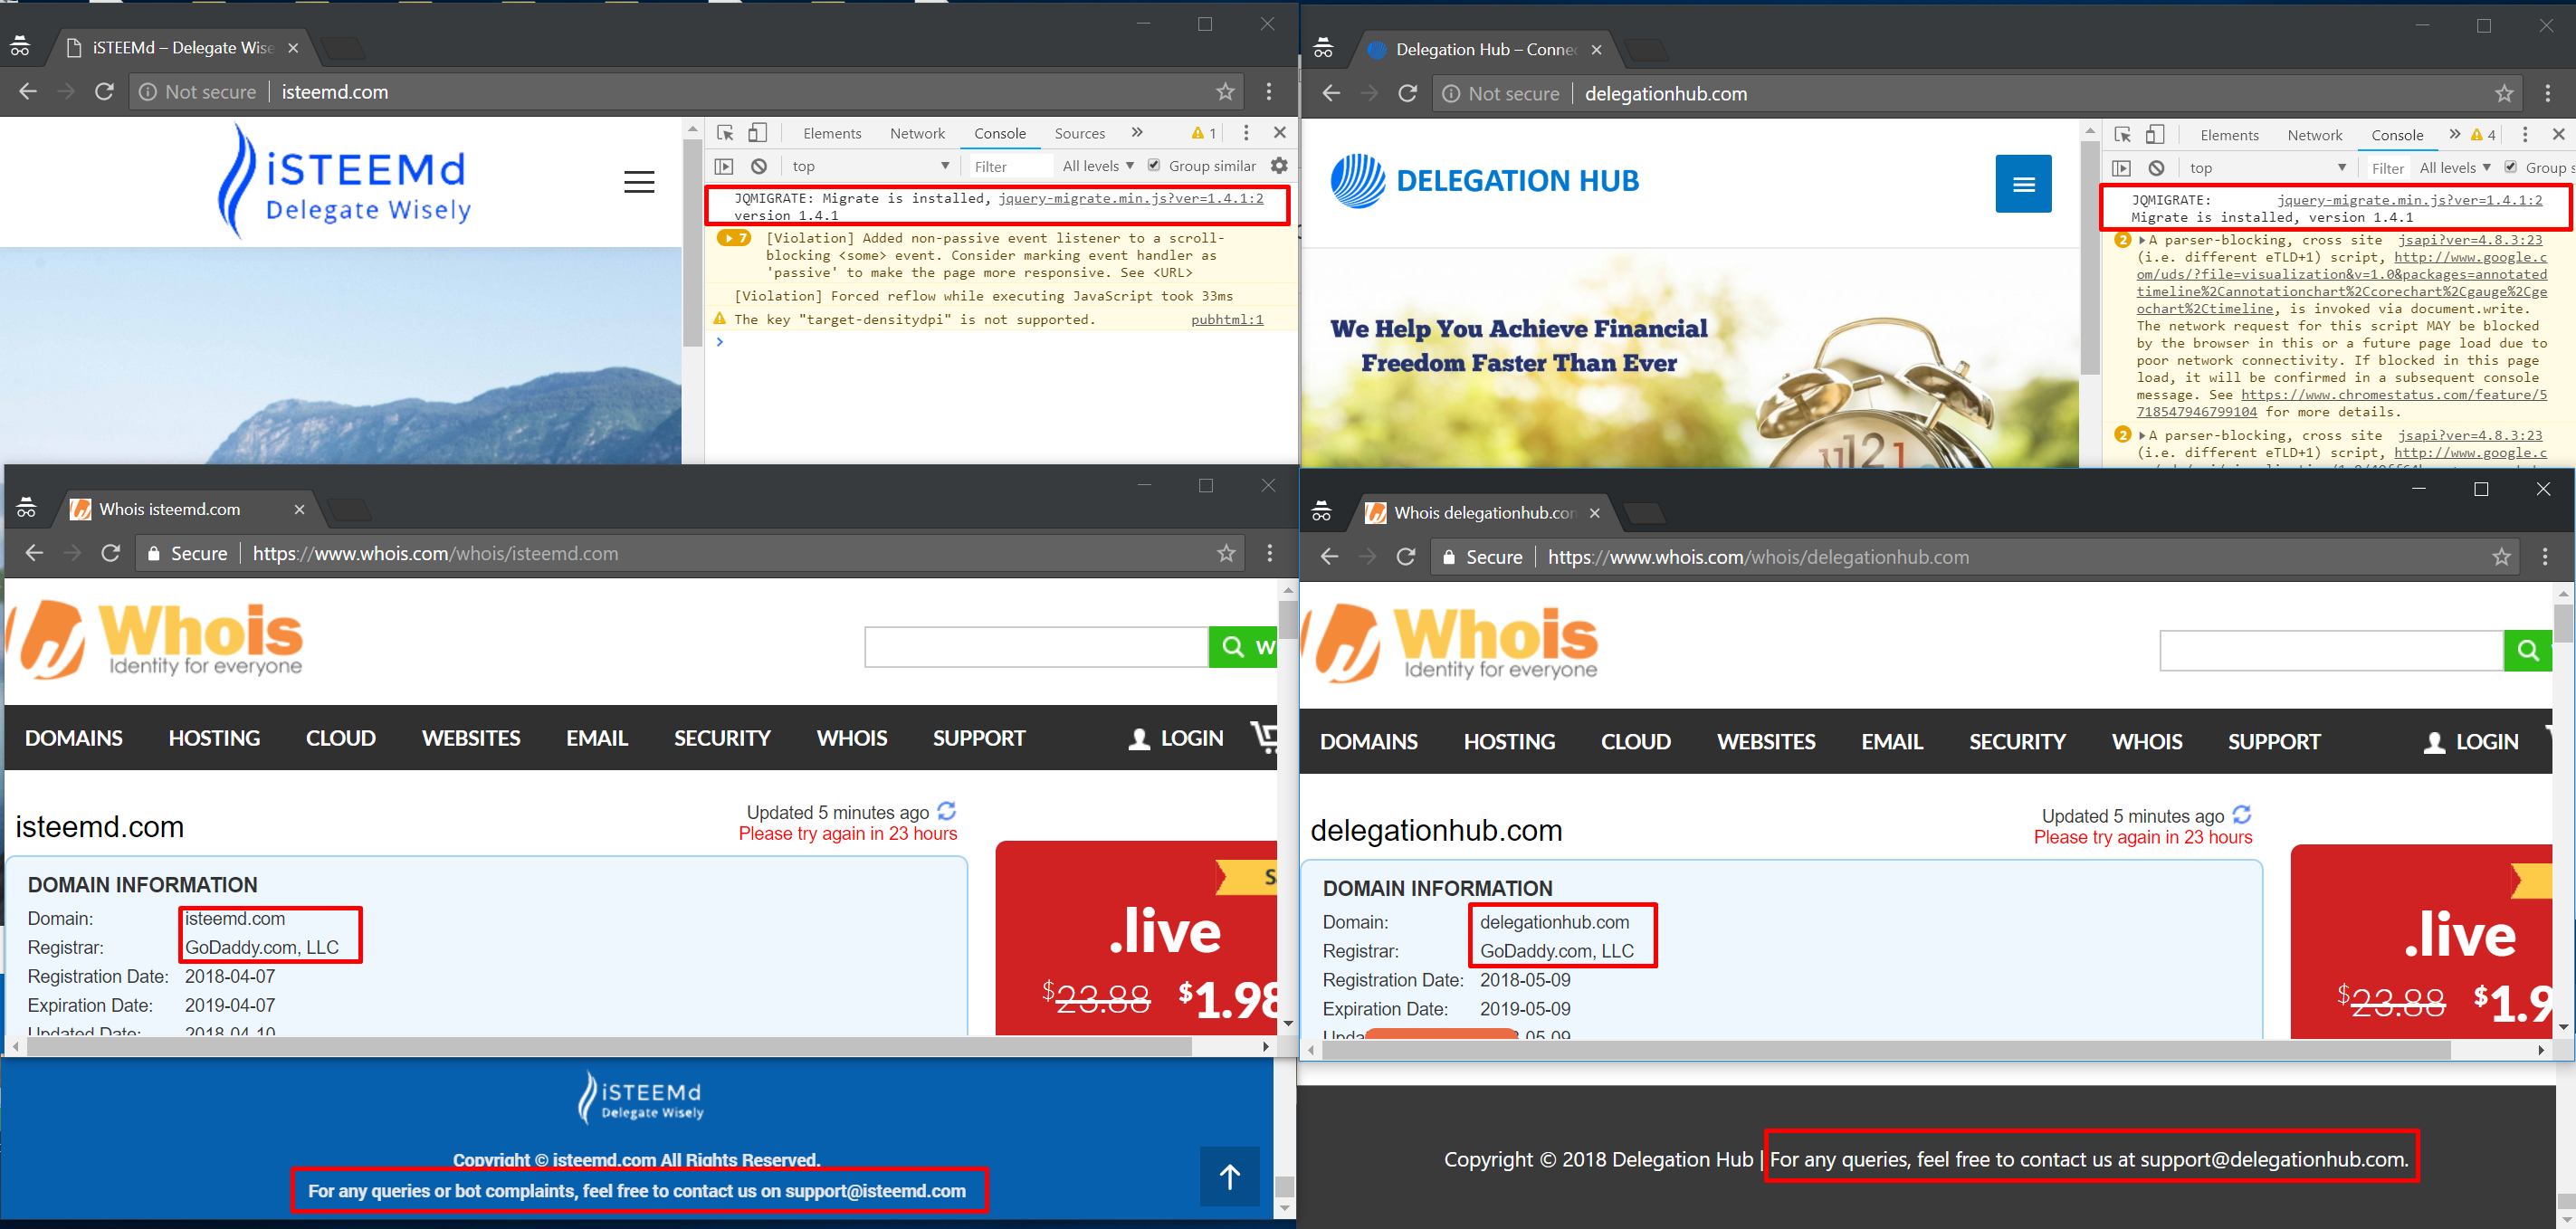
Task: Show console sidebar in isteemd DevTools
Action: (x=725, y=166)
